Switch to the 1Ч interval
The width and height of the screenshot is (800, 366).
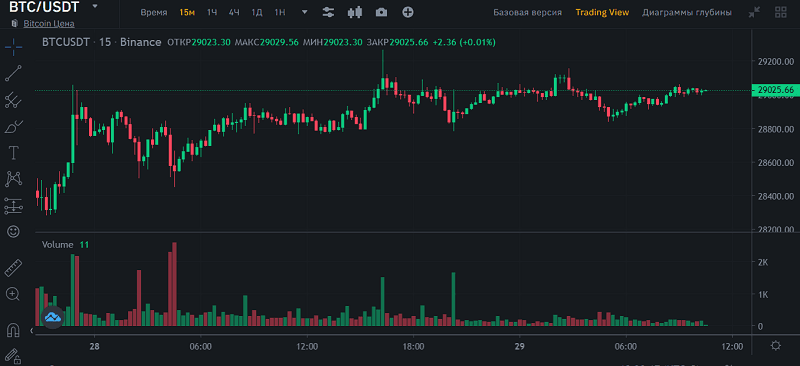click(x=212, y=12)
